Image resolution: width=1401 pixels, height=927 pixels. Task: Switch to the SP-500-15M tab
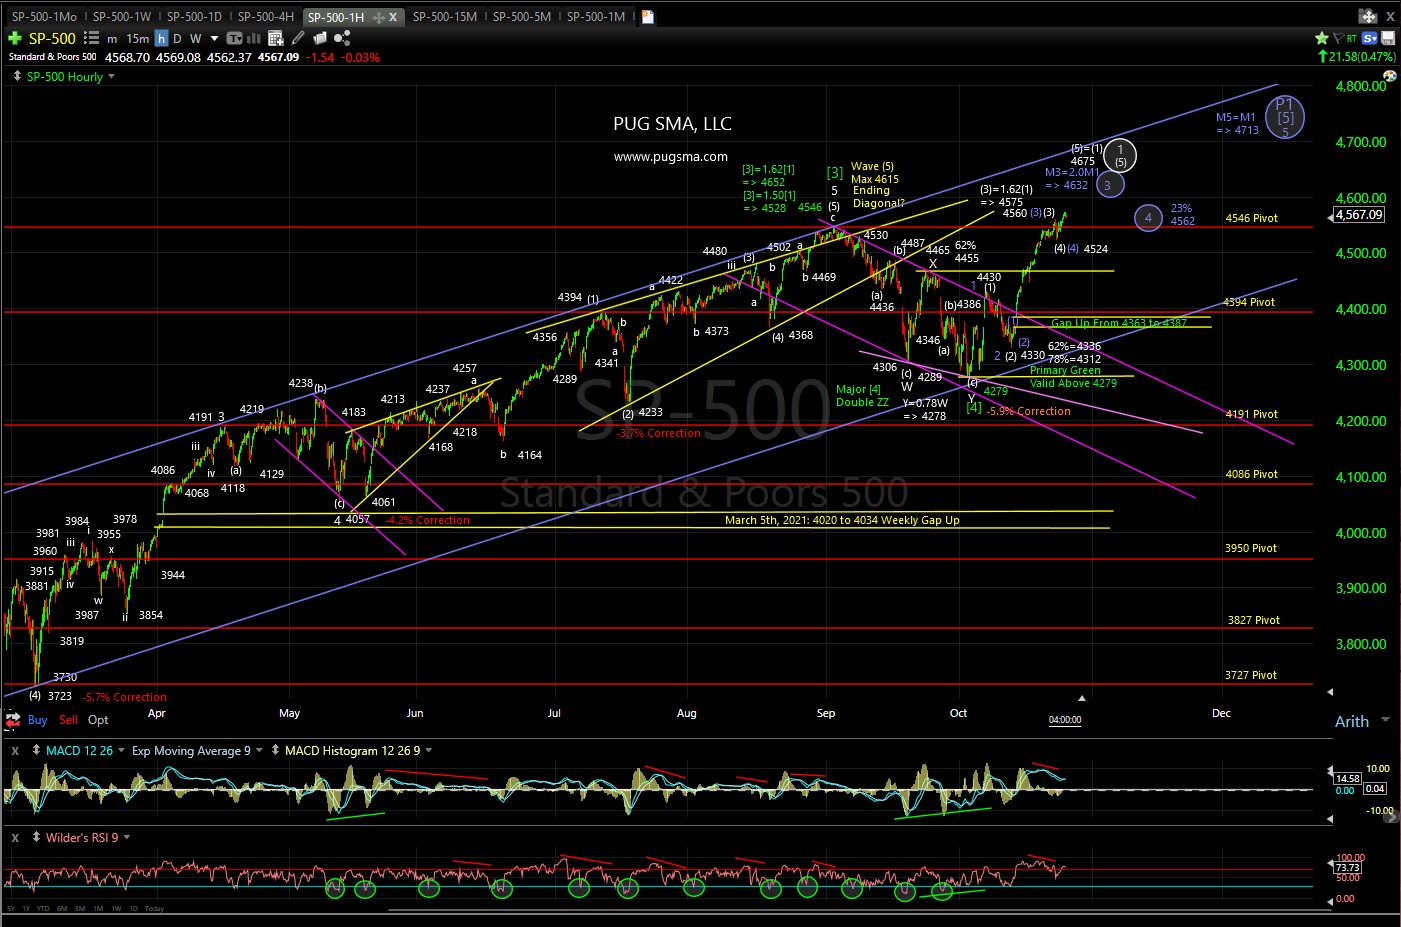(445, 17)
